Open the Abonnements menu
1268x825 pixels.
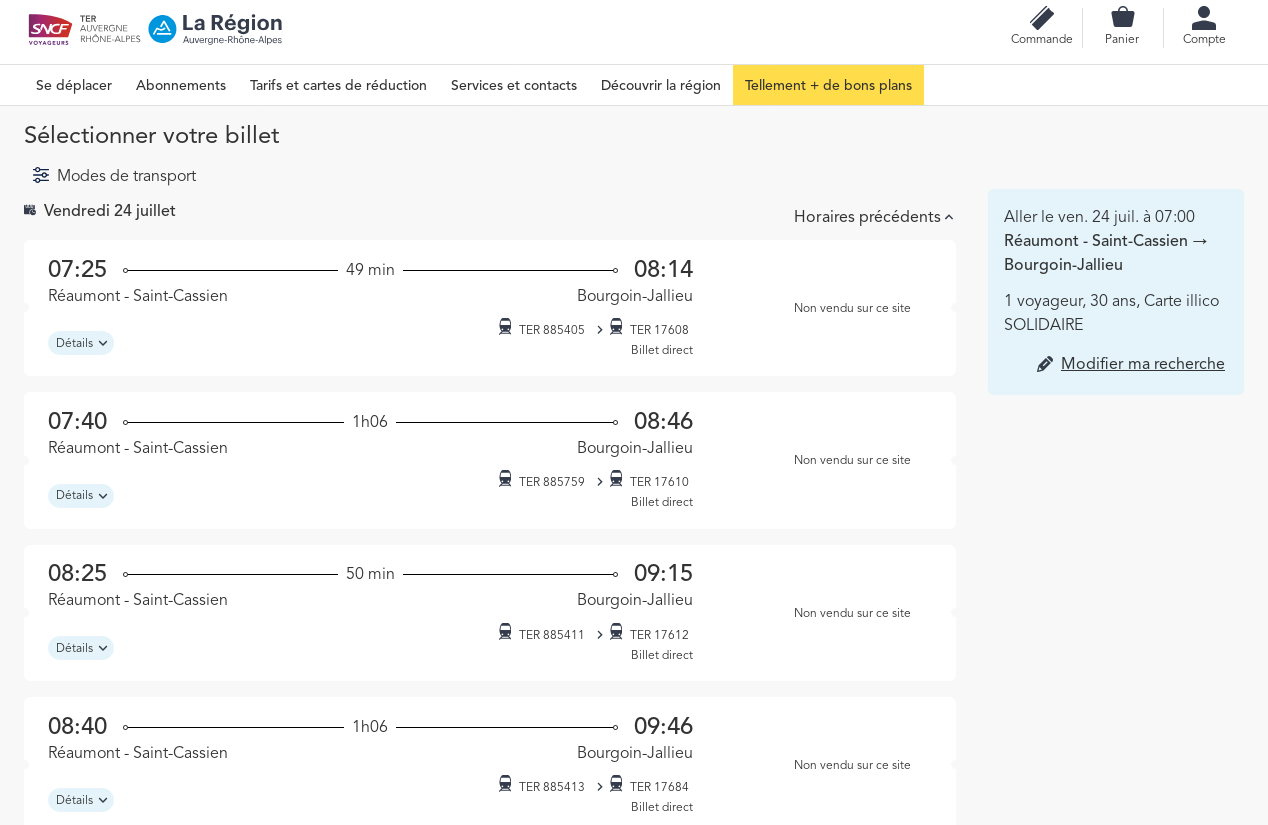(181, 85)
